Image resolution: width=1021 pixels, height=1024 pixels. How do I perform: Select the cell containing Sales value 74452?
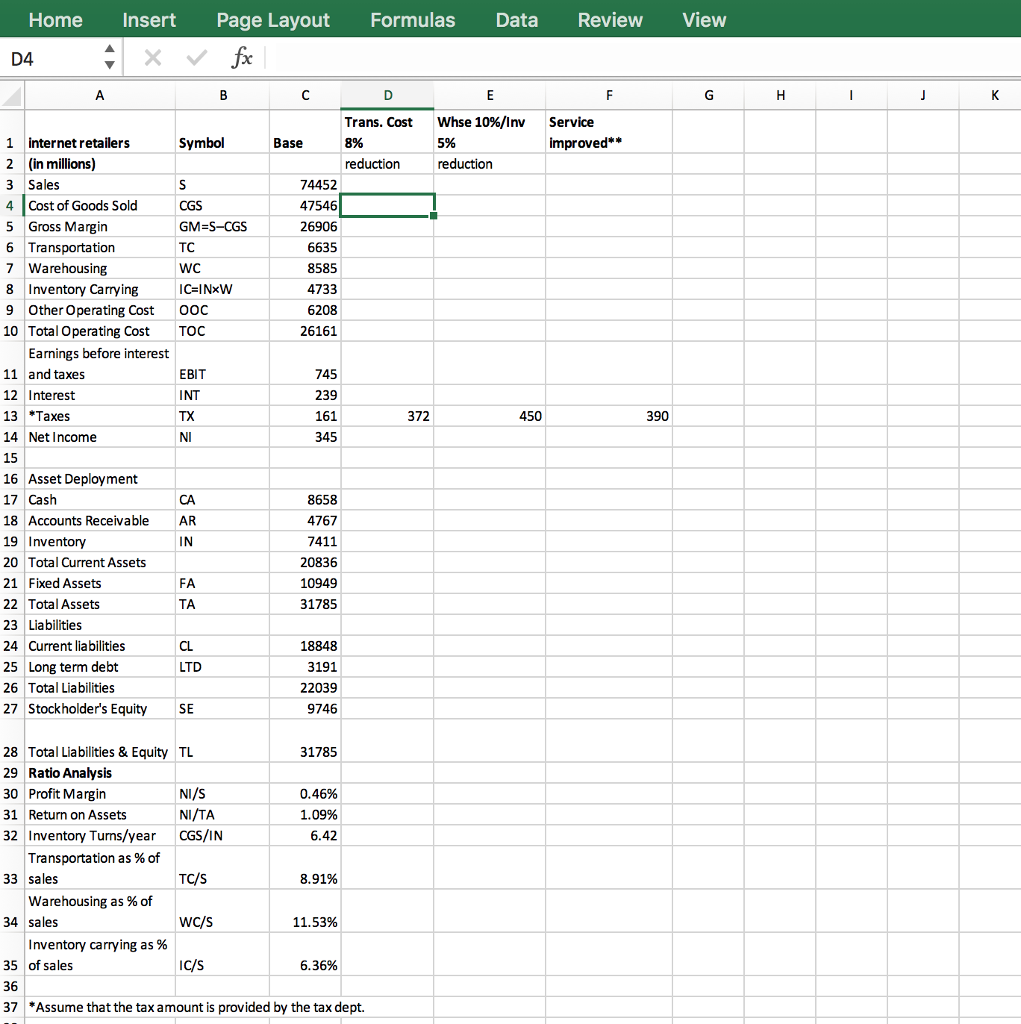click(305, 184)
